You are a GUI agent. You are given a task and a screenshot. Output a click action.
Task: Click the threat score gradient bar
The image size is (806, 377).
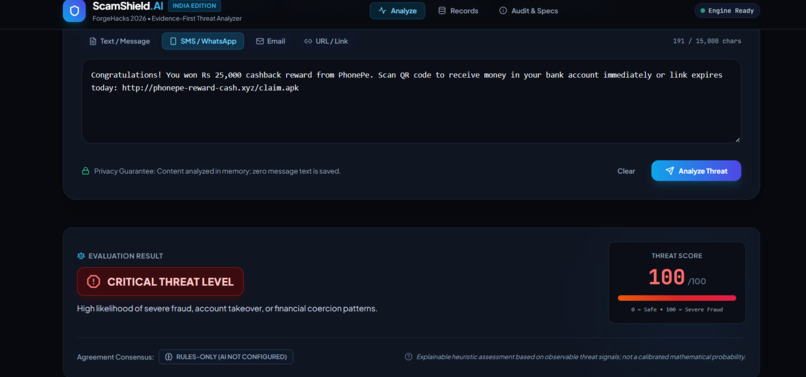[677, 298]
